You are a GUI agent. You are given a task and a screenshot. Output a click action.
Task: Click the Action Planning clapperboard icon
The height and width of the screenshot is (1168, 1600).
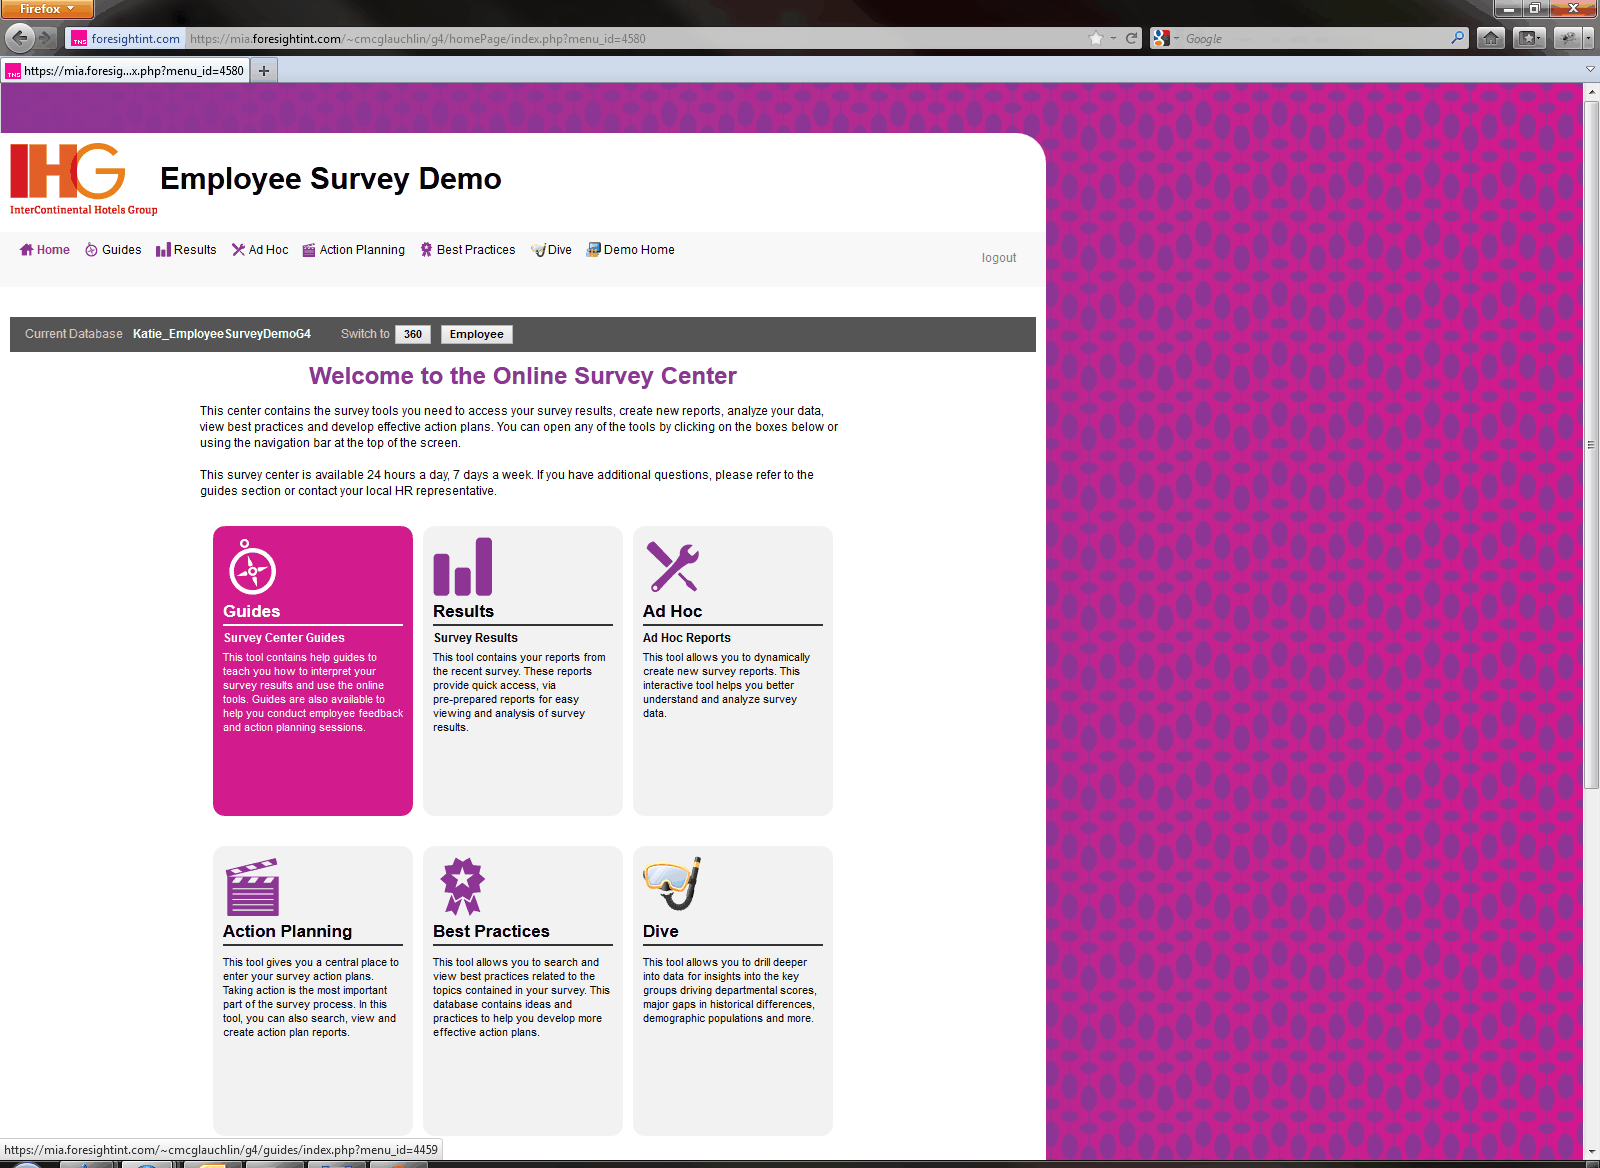pyautogui.click(x=252, y=887)
